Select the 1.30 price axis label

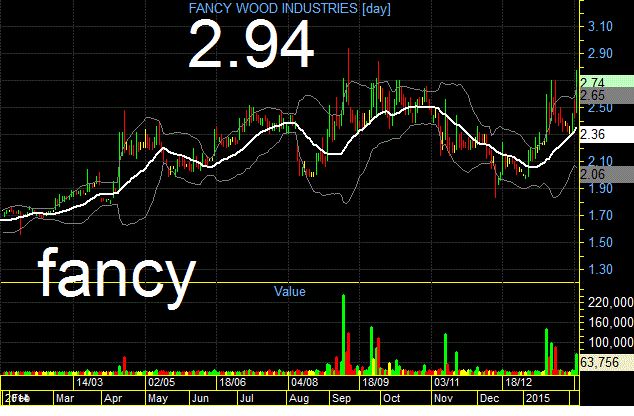coord(600,269)
